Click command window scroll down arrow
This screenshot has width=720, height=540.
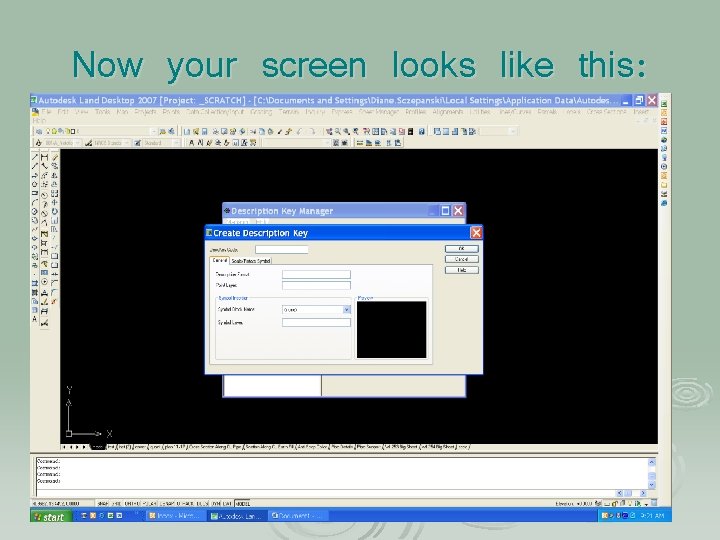point(652,485)
